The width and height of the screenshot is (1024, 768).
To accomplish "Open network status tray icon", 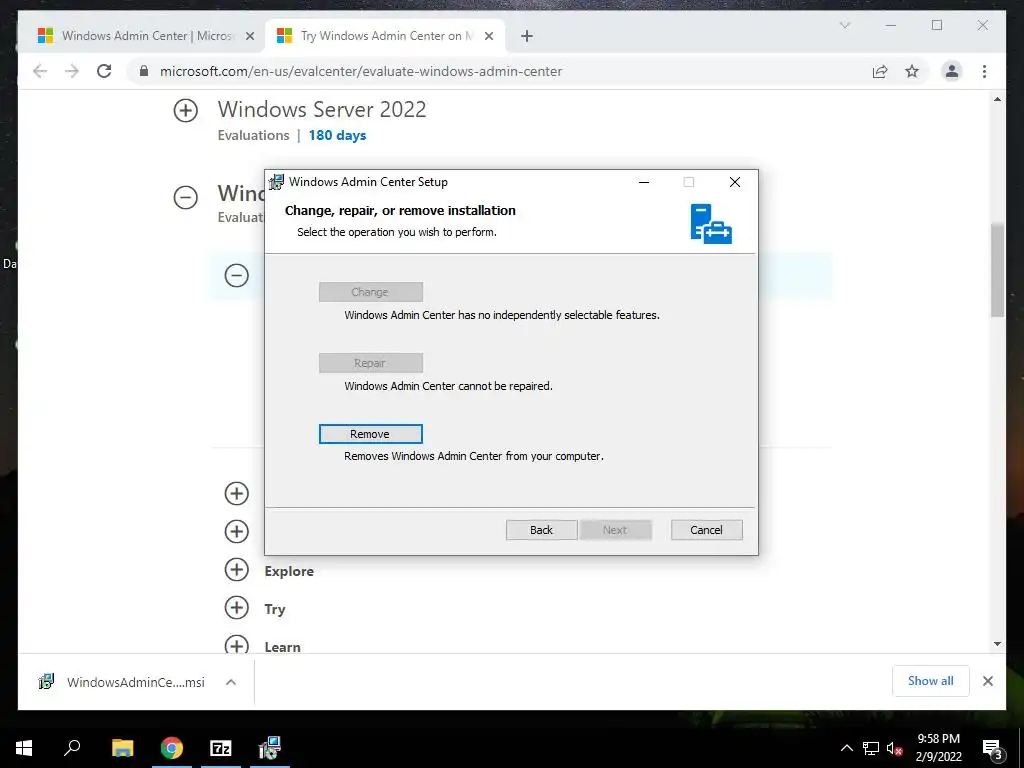I will (871, 748).
